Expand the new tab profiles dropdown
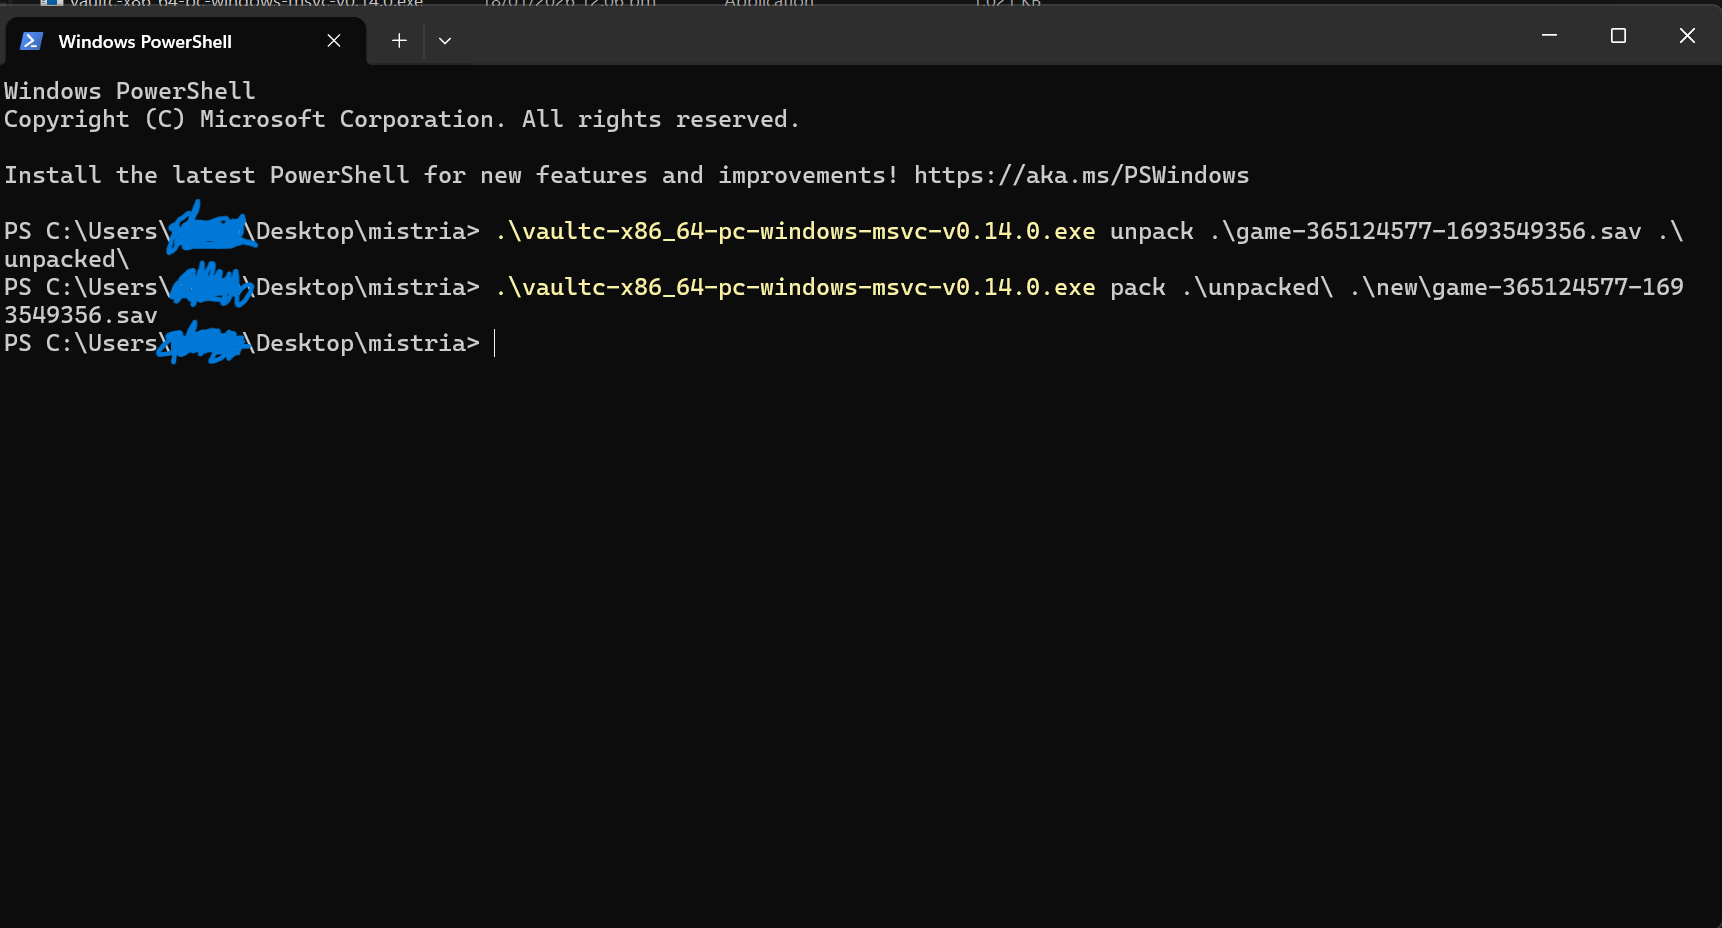Viewport: 1722px width, 928px height. (x=445, y=41)
